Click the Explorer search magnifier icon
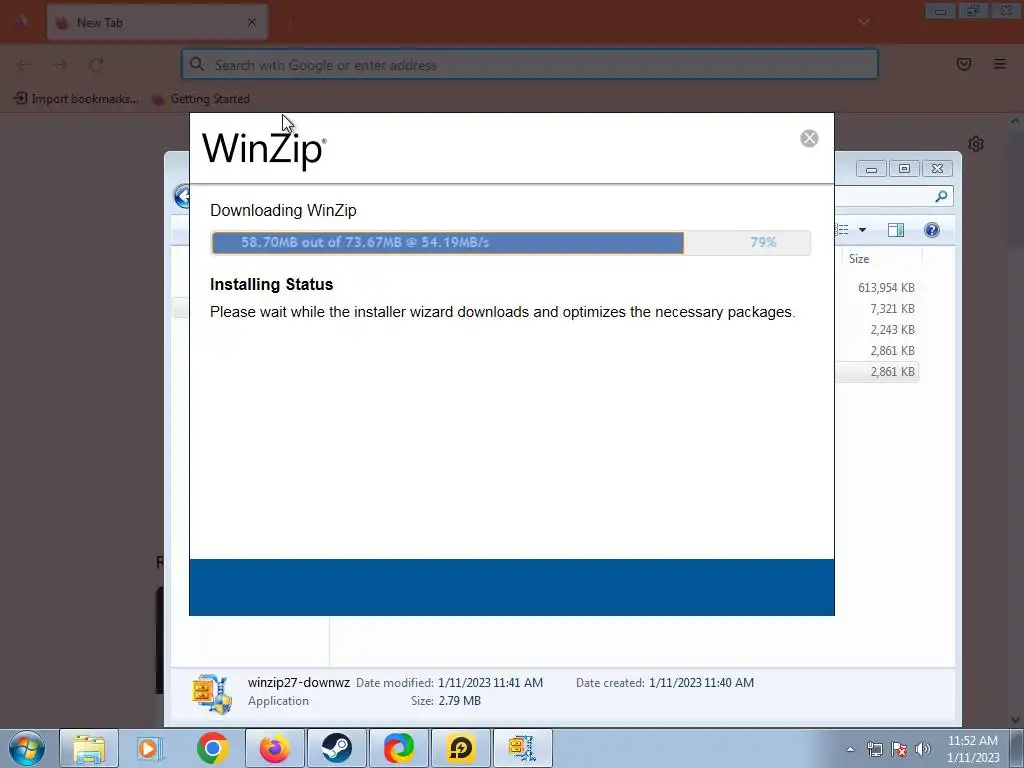The image size is (1024, 768). [941, 196]
